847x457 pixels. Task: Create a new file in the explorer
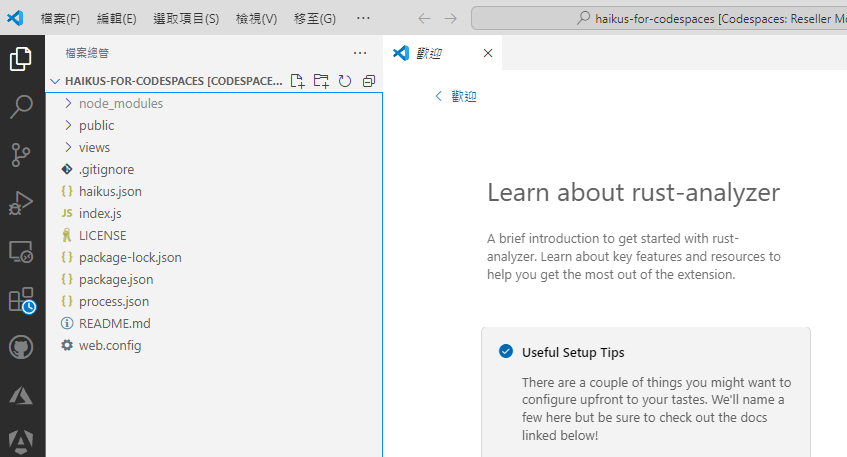pos(297,81)
